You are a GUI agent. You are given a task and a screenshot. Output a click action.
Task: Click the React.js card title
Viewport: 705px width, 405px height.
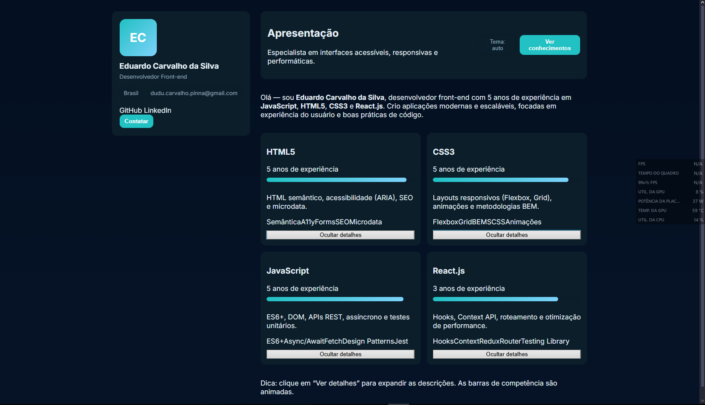point(448,270)
